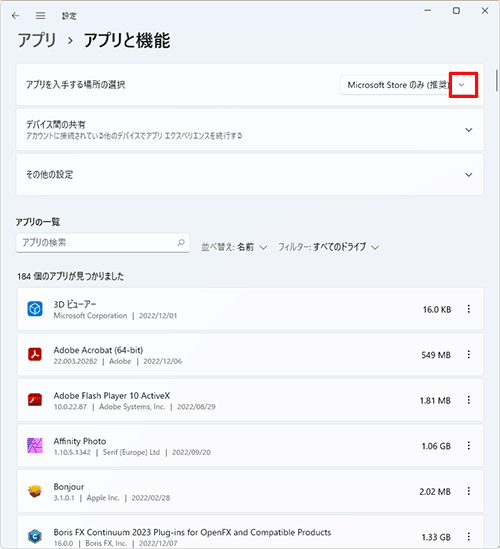Click the 3D ビューアー app icon

click(35, 309)
